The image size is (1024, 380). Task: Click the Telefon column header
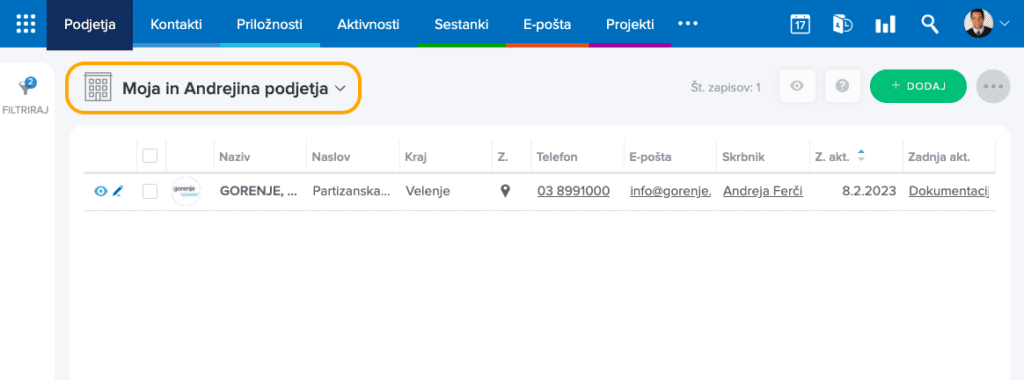point(557,157)
